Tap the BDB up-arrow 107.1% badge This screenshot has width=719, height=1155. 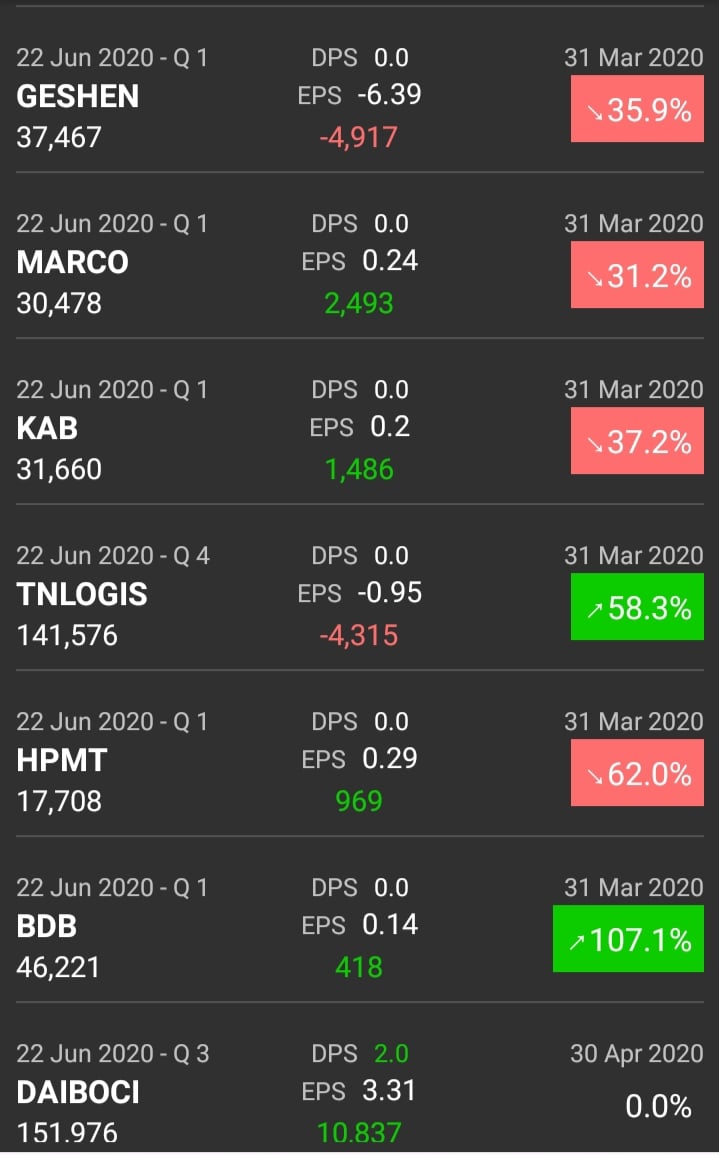[628, 939]
